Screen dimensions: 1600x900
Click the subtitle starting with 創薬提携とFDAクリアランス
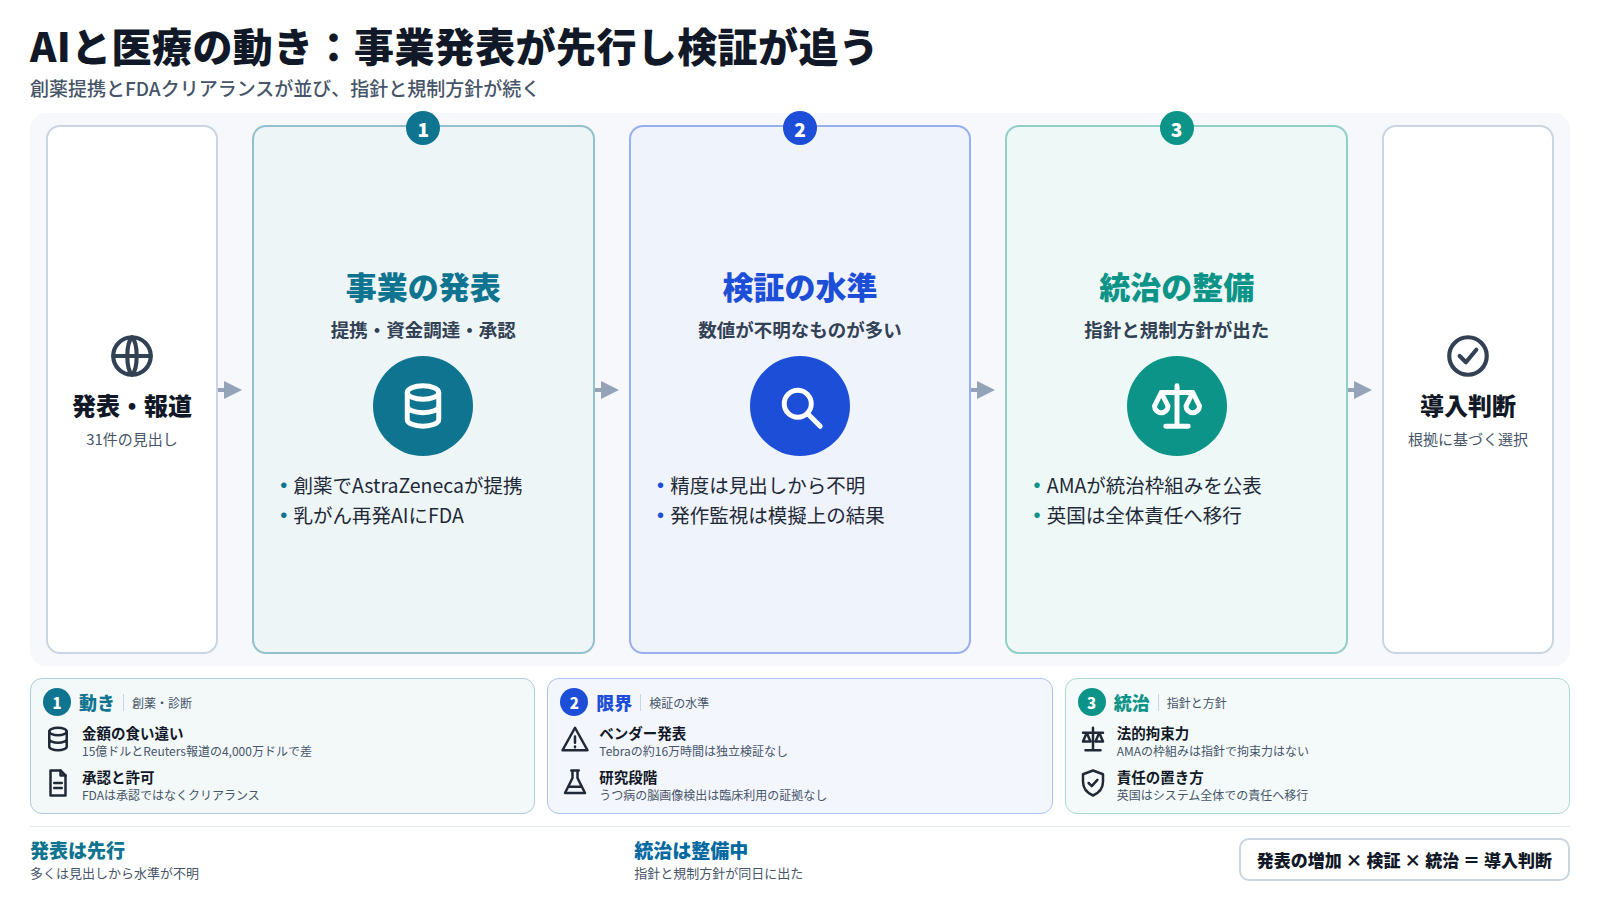click(x=284, y=89)
